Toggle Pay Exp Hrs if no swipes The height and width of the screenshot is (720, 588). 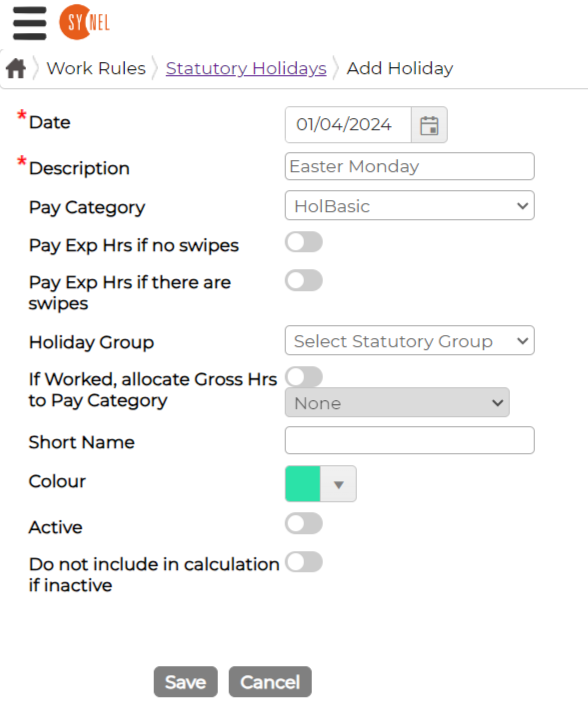pyautogui.click(x=304, y=242)
